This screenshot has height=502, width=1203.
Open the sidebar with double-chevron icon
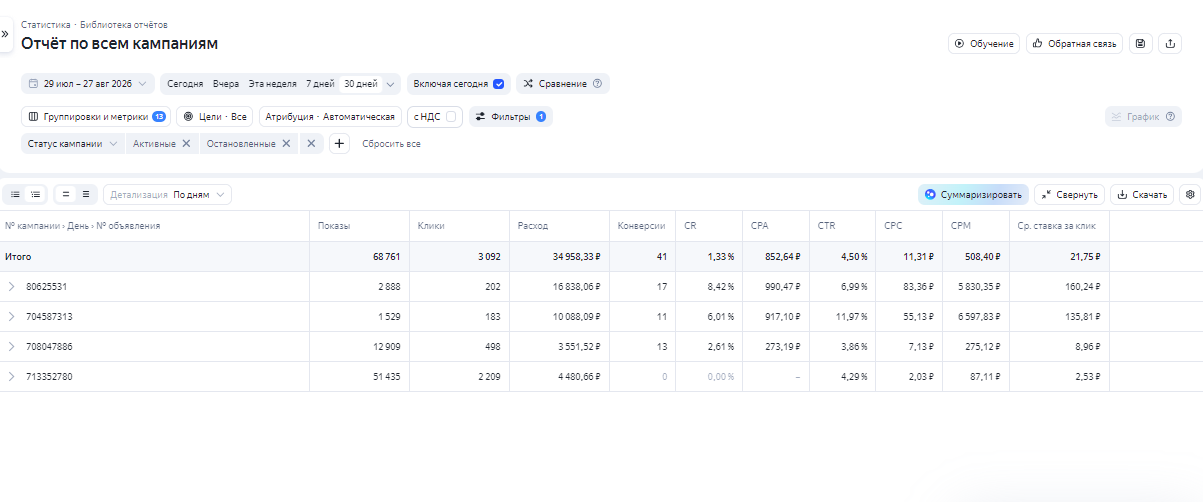point(5,34)
